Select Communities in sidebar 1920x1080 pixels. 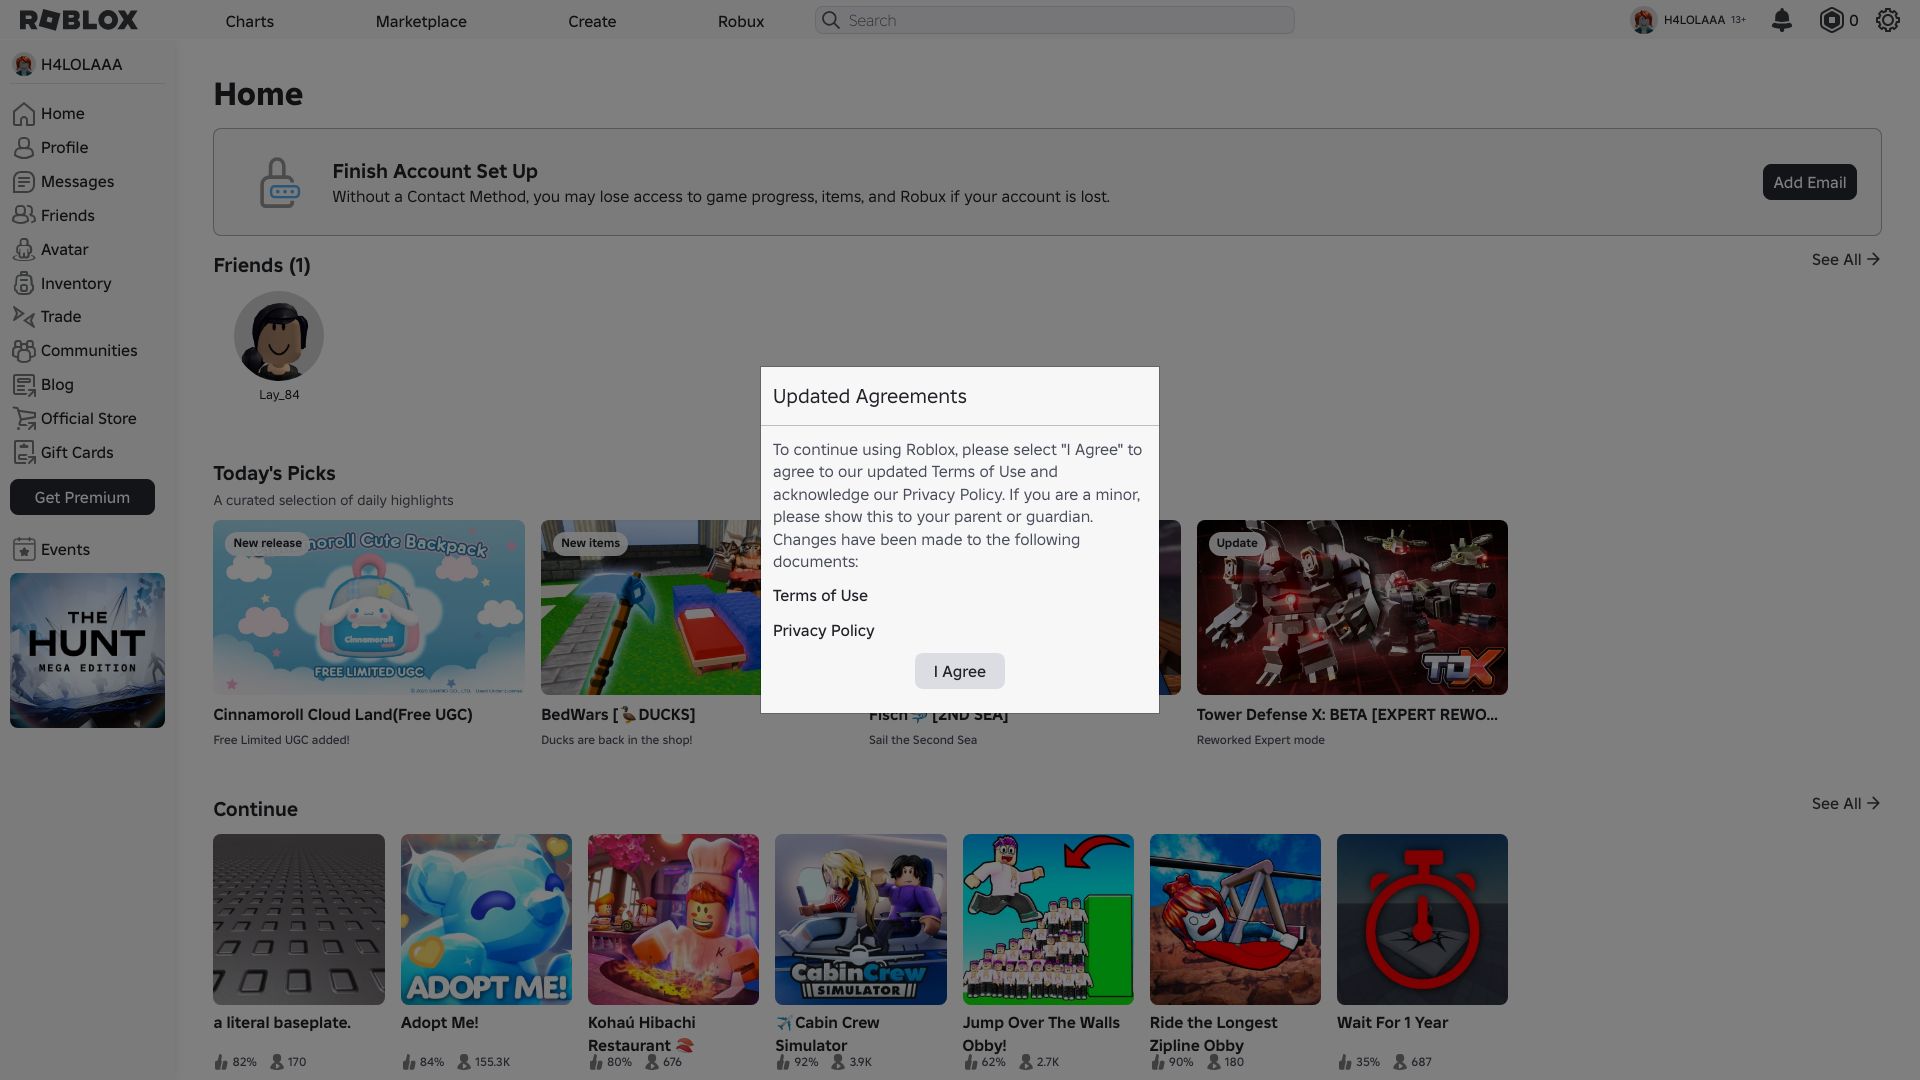pyautogui.click(x=88, y=351)
